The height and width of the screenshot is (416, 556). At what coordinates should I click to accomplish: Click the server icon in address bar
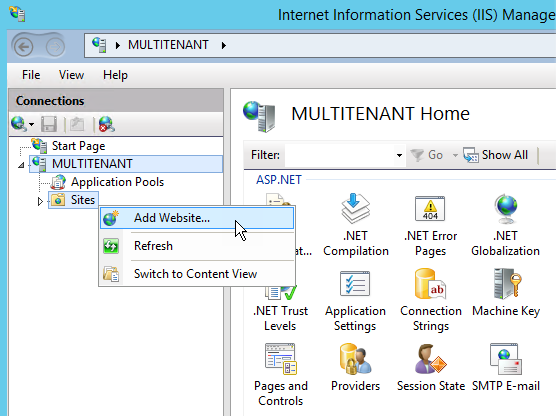99,45
